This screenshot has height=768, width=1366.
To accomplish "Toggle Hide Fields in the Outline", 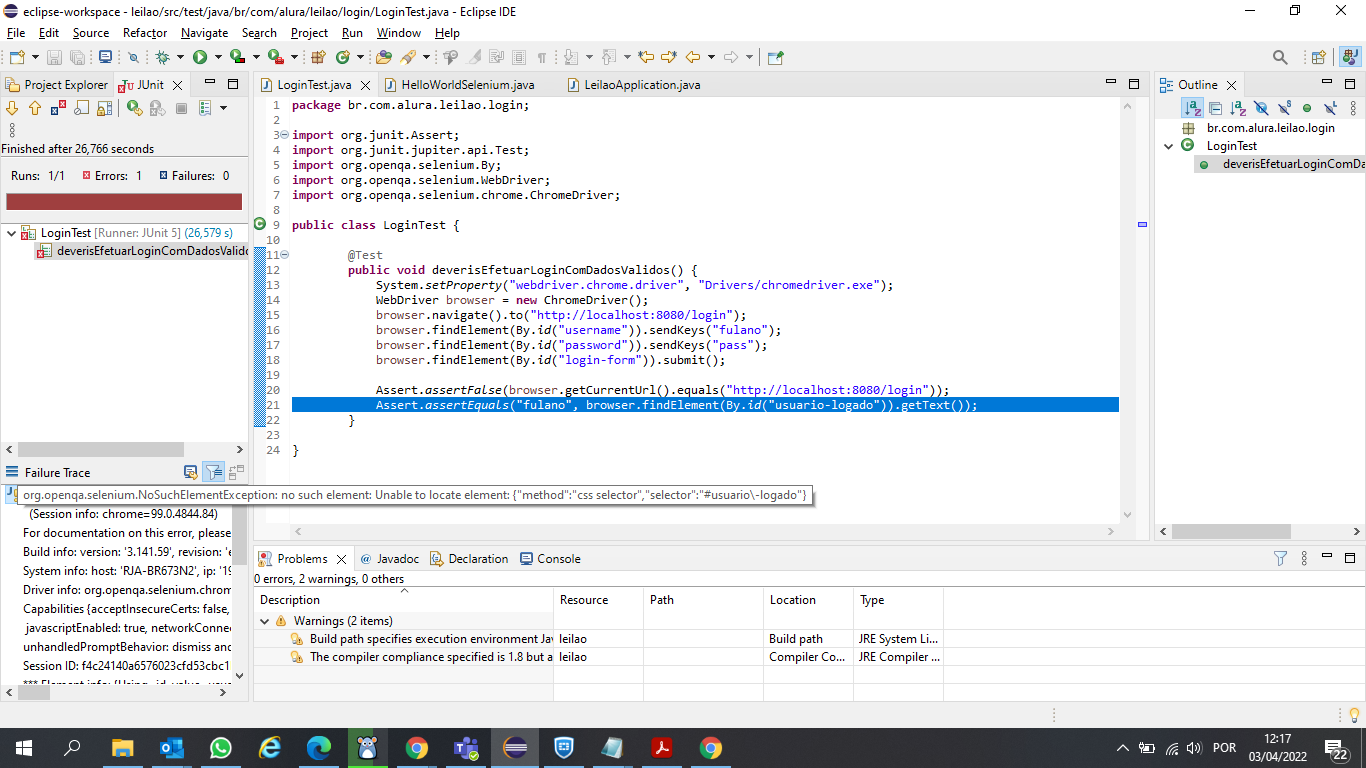I will [1261, 108].
